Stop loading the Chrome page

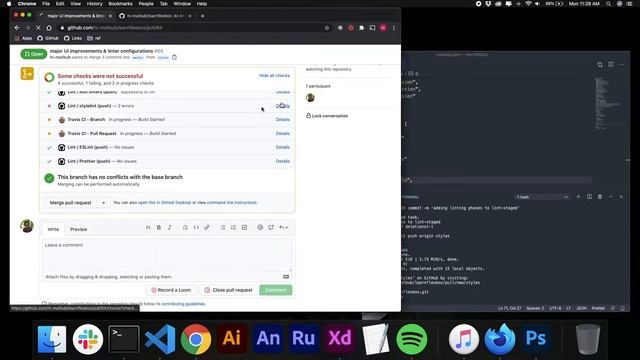(x=38, y=28)
